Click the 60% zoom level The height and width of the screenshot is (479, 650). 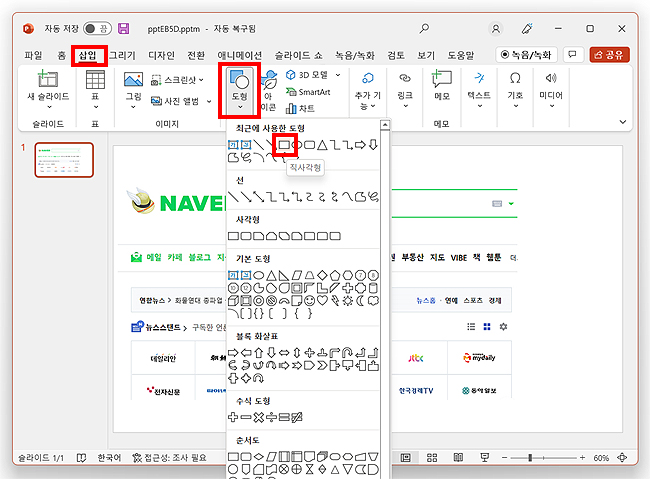(x=601, y=458)
